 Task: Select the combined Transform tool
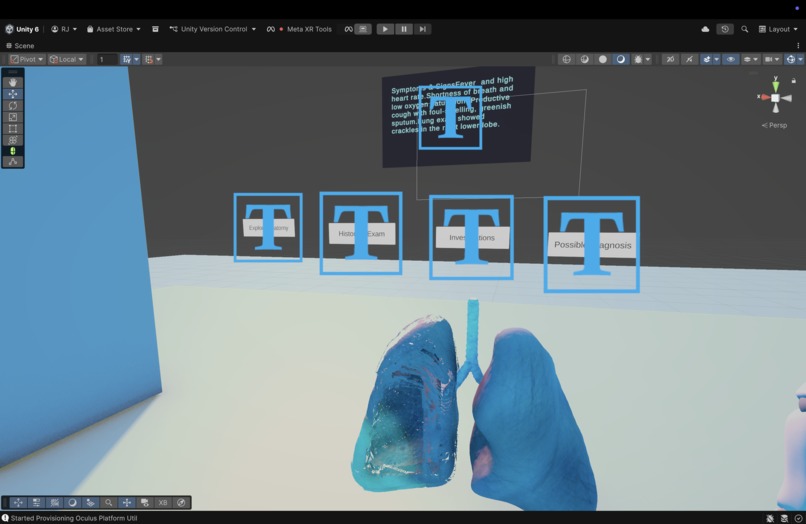point(13,140)
